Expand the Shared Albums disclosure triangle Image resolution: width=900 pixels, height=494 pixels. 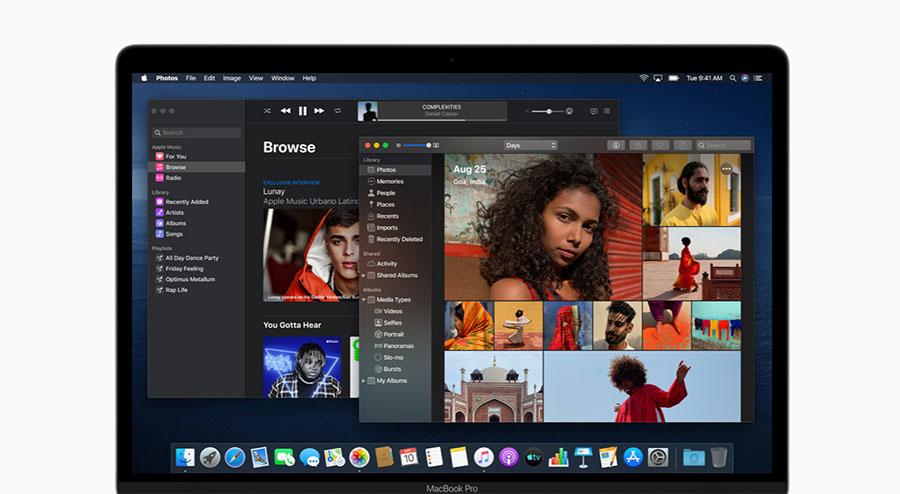pyautogui.click(x=363, y=275)
